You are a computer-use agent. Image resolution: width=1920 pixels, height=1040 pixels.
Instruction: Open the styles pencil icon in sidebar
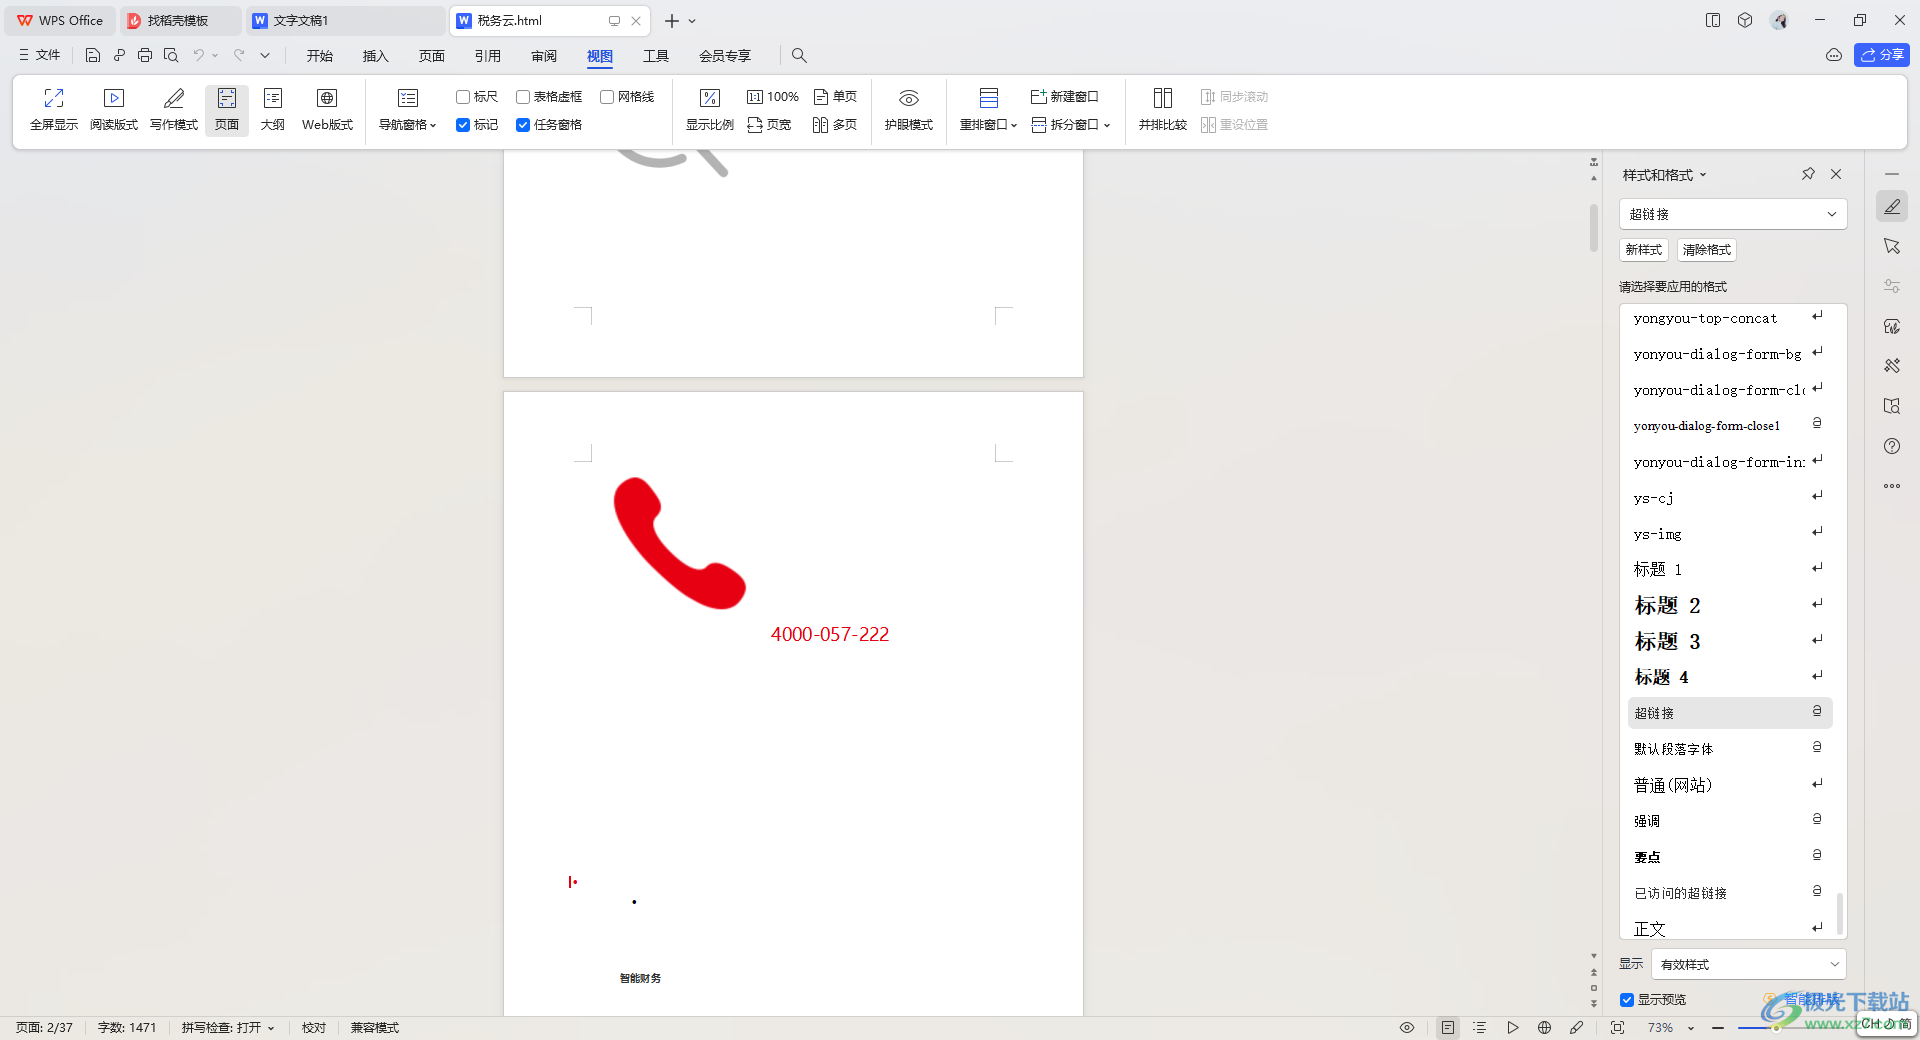(x=1892, y=206)
